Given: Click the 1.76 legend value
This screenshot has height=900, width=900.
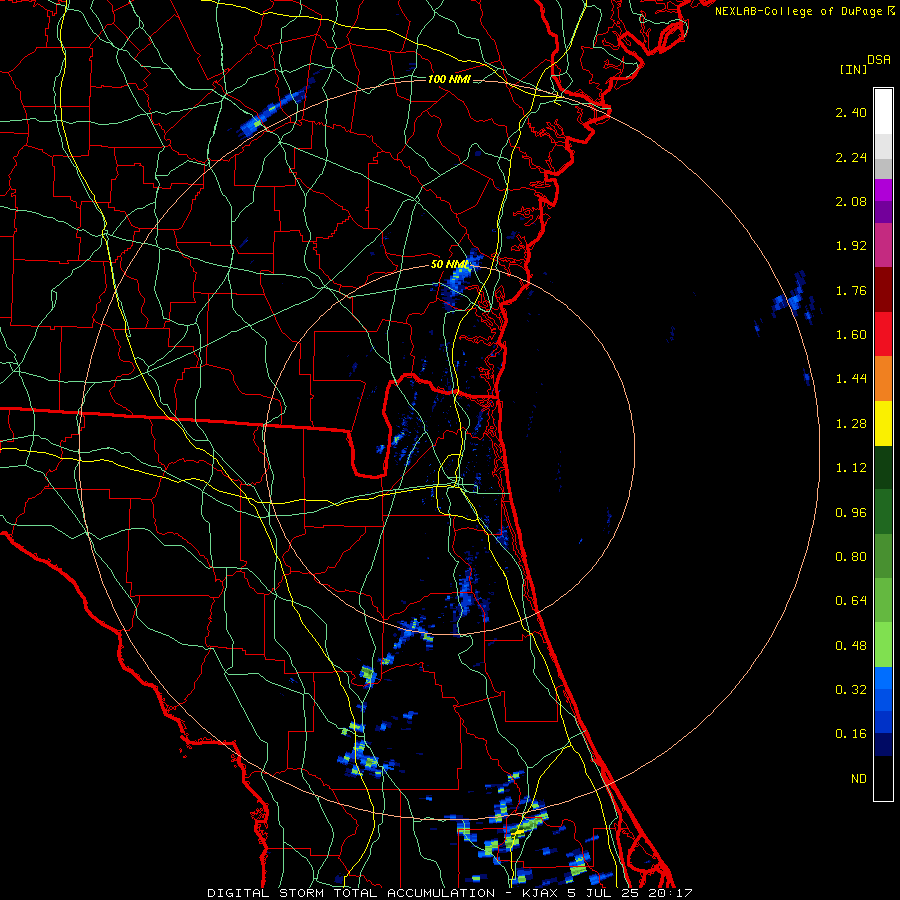Looking at the screenshot, I should point(851,290).
